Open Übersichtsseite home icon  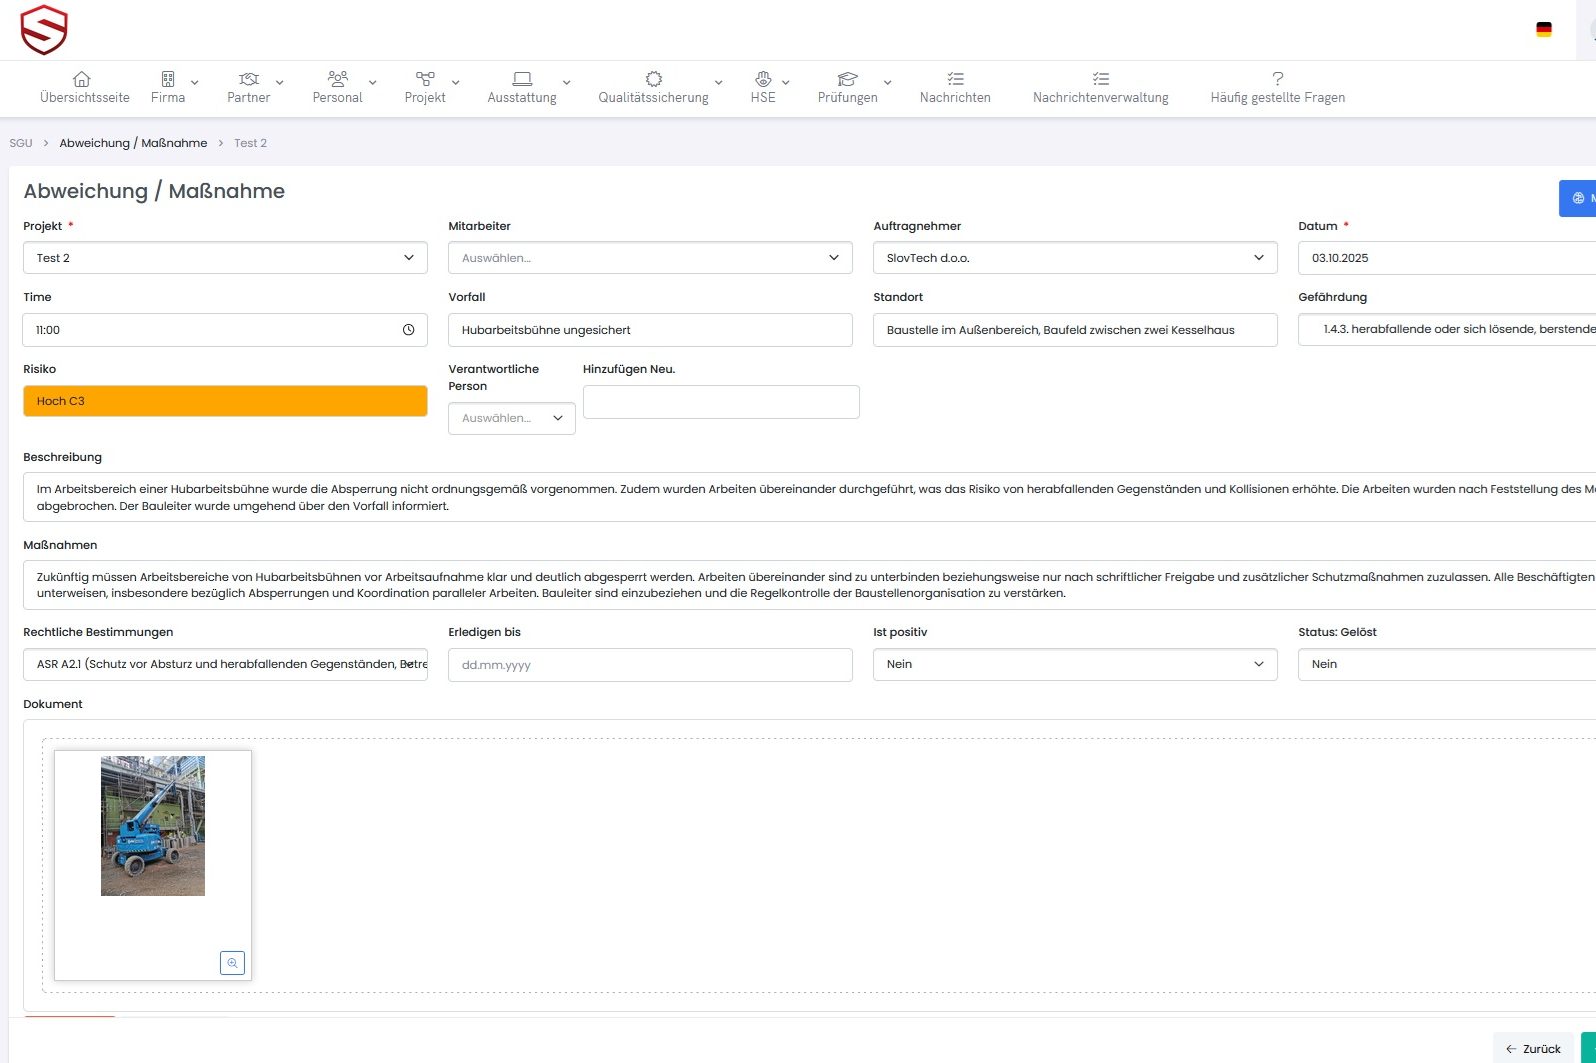[x=82, y=79]
